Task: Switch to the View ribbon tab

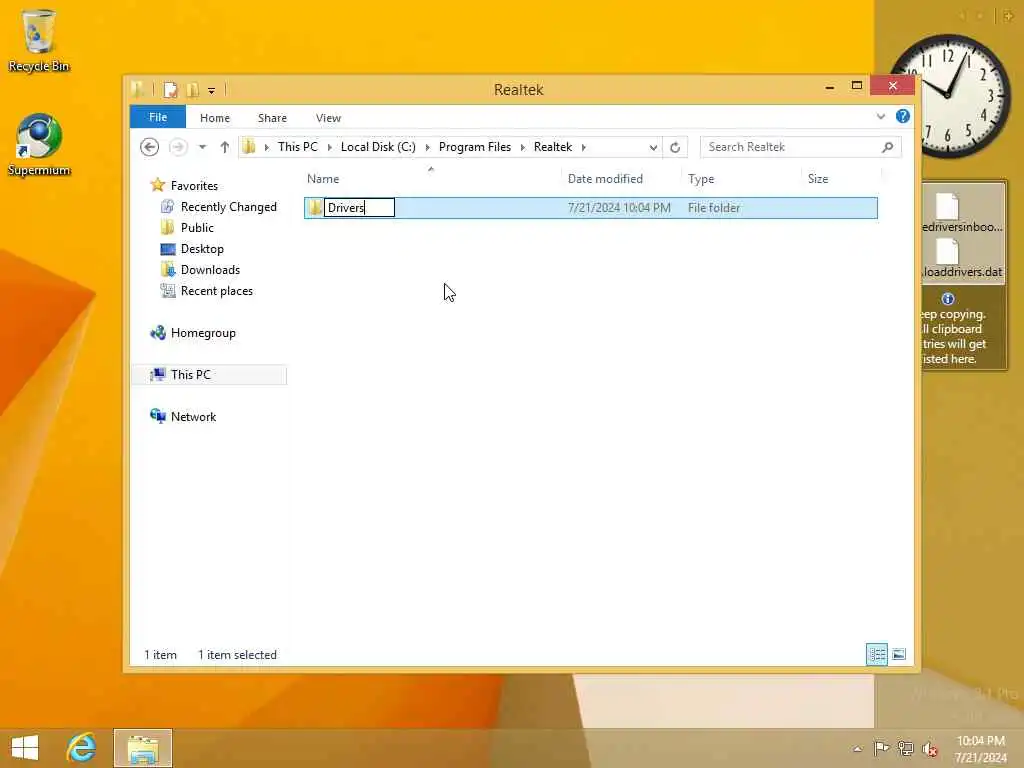Action: tap(328, 118)
